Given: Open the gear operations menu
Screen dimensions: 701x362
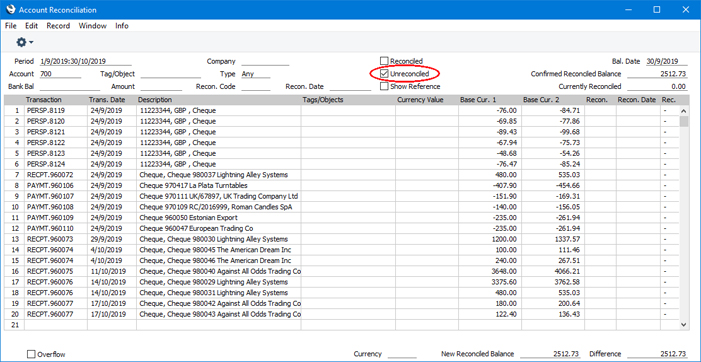Looking at the screenshot, I should click(25, 42).
